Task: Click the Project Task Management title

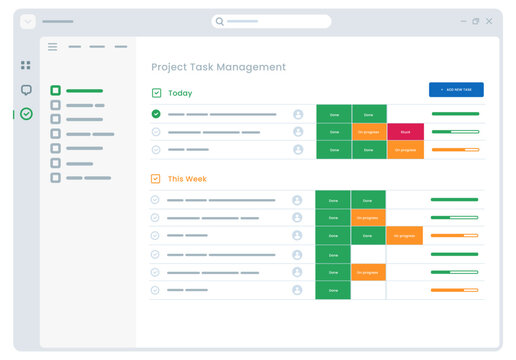Action: [x=218, y=67]
